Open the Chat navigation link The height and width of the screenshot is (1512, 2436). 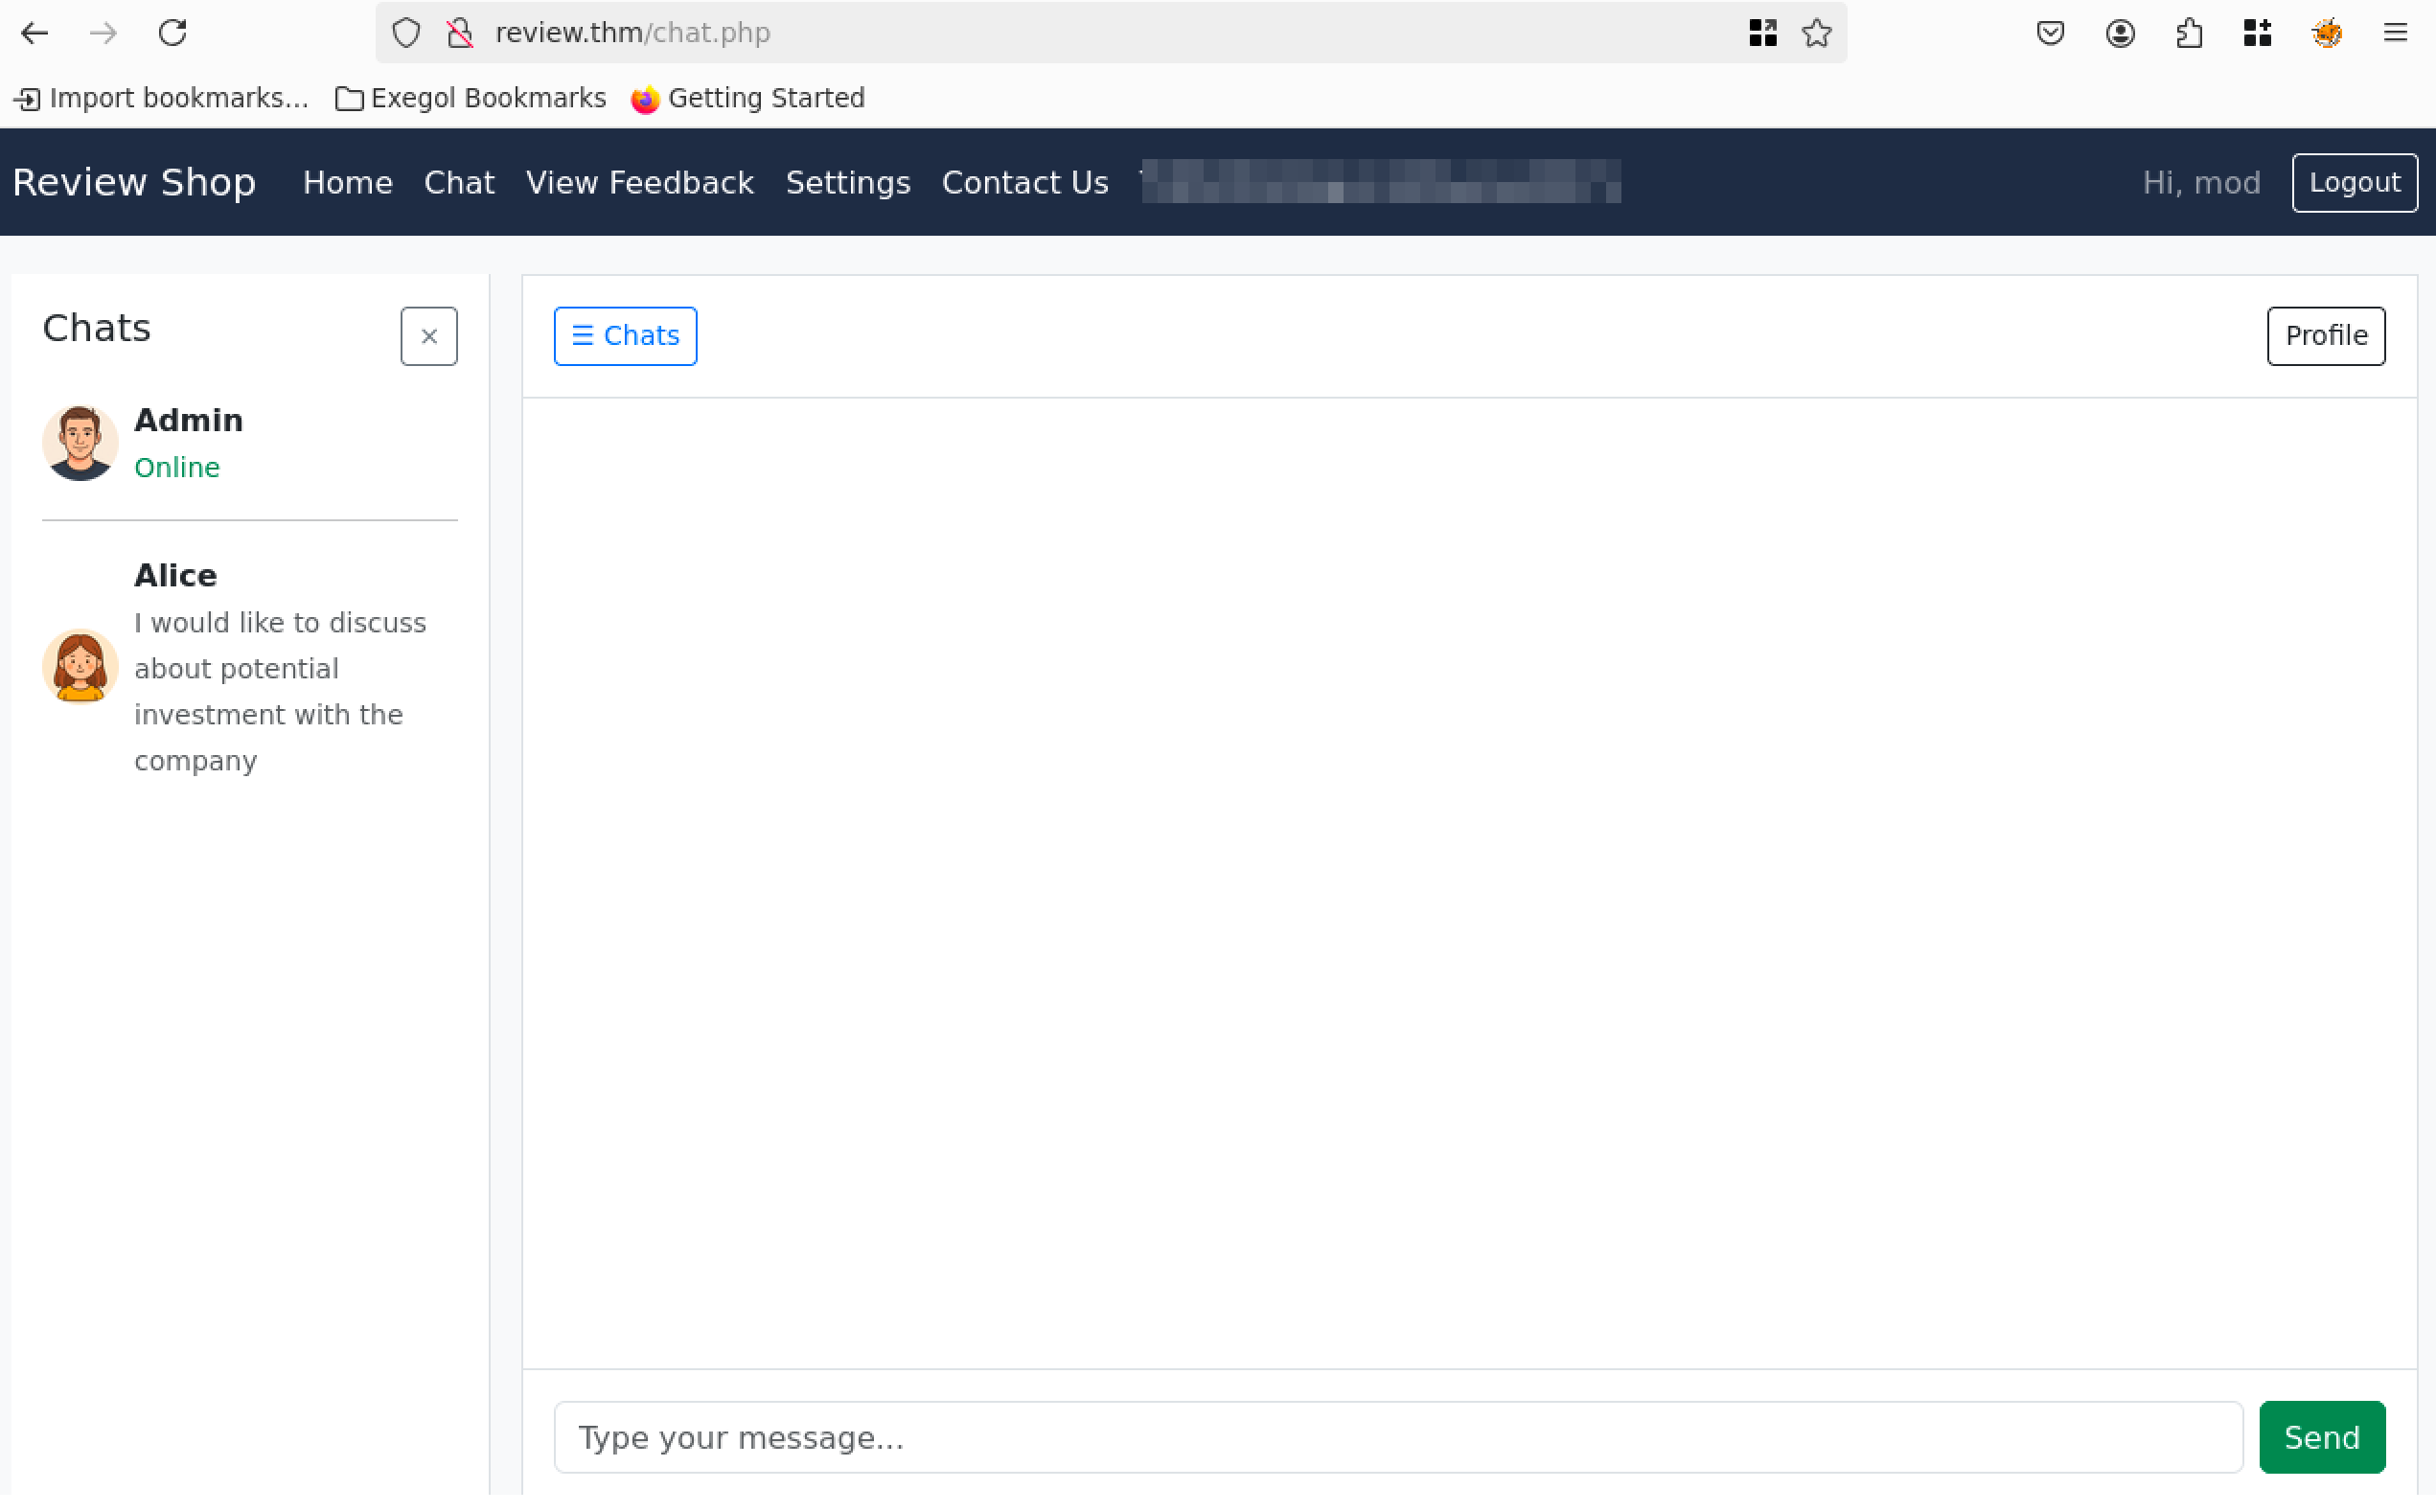click(459, 183)
